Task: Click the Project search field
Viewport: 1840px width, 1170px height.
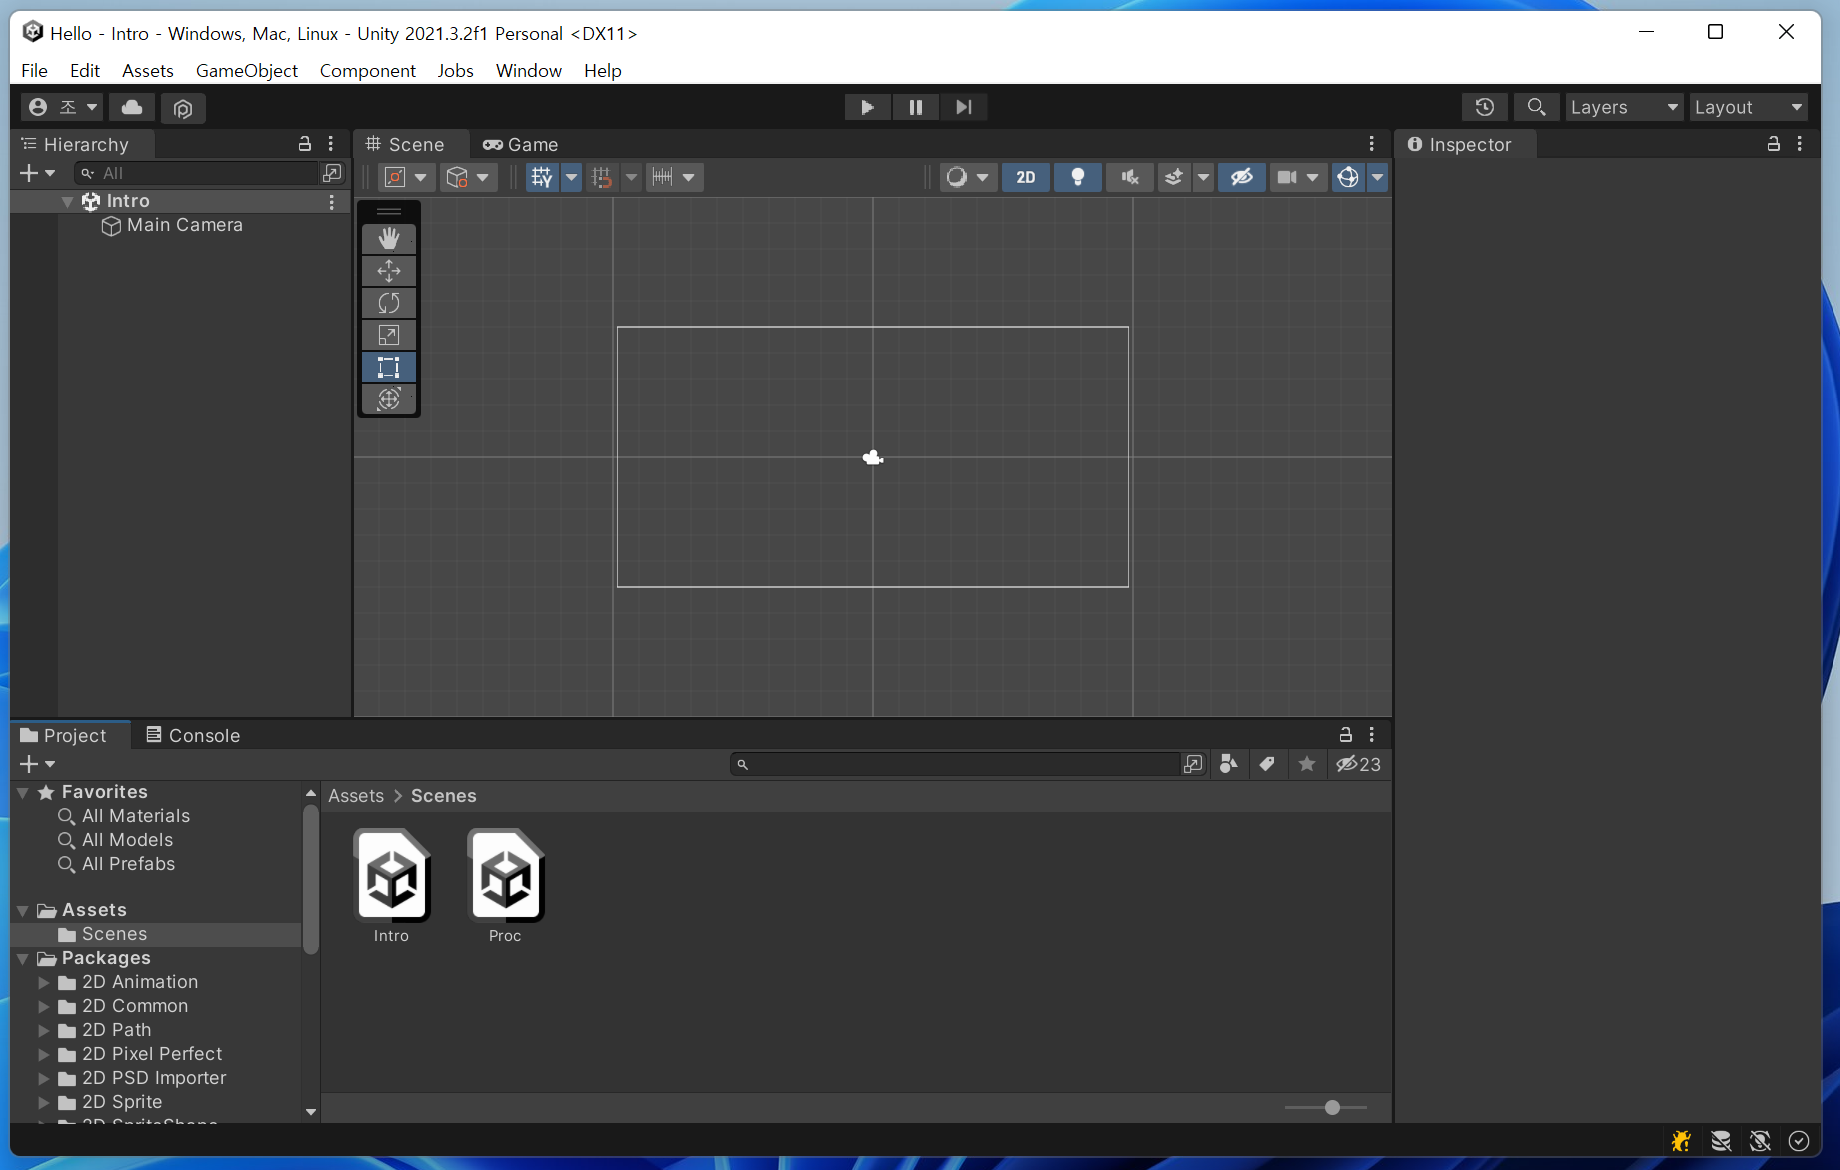Action: pyautogui.click(x=955, y=764)
